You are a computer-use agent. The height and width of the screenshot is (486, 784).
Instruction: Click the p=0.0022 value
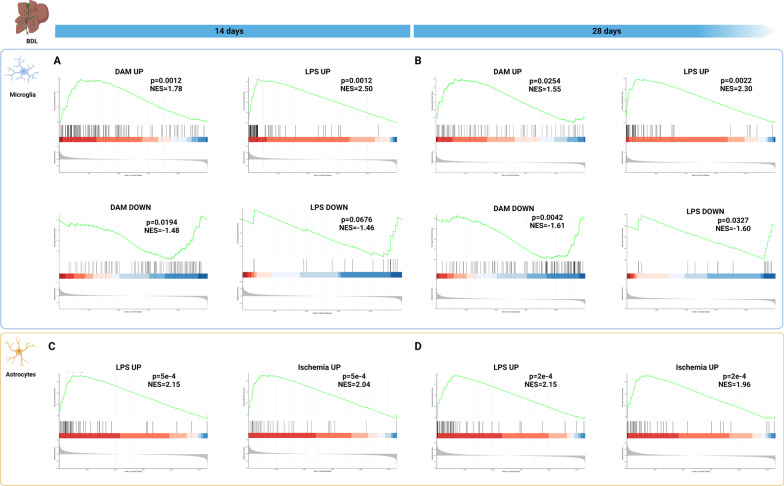736,80
